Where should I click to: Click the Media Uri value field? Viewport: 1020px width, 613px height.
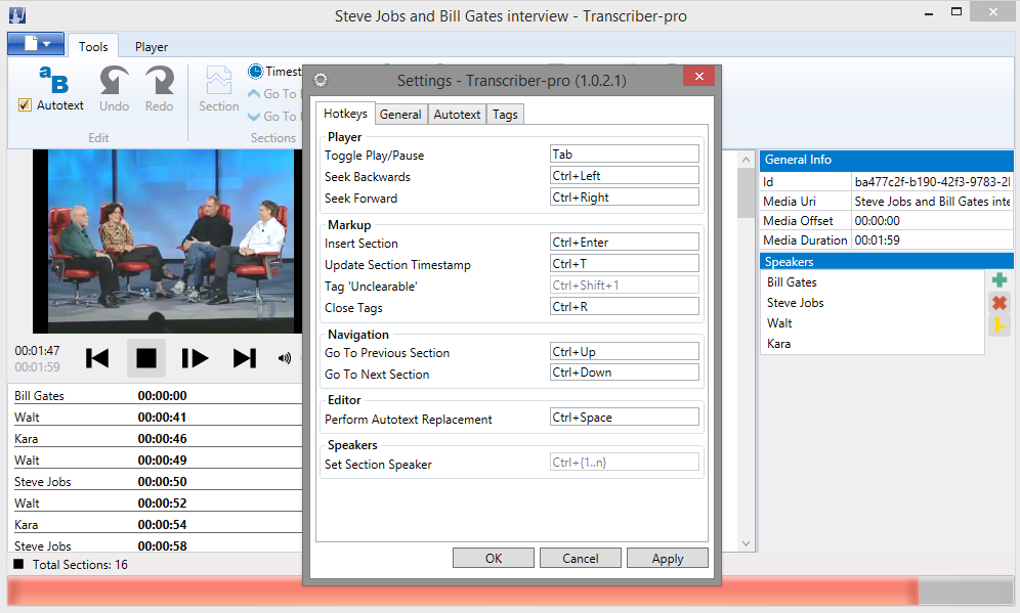(x=932, y=201)
